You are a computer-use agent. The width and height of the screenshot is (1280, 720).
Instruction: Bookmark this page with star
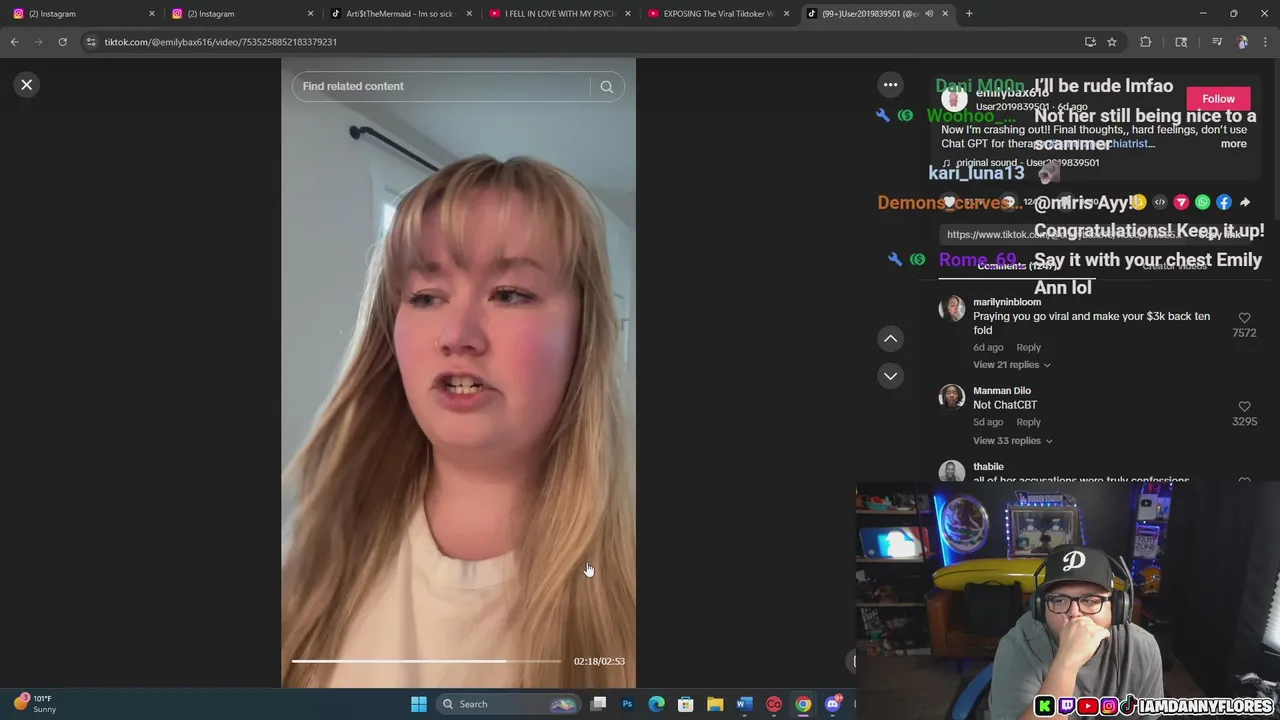[1112, 42]
